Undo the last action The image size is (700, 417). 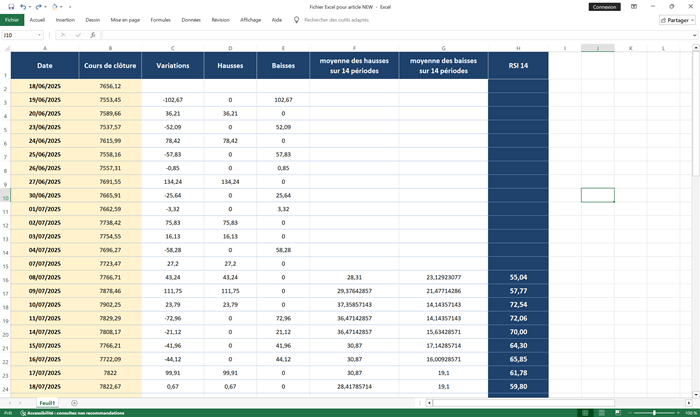22,6
